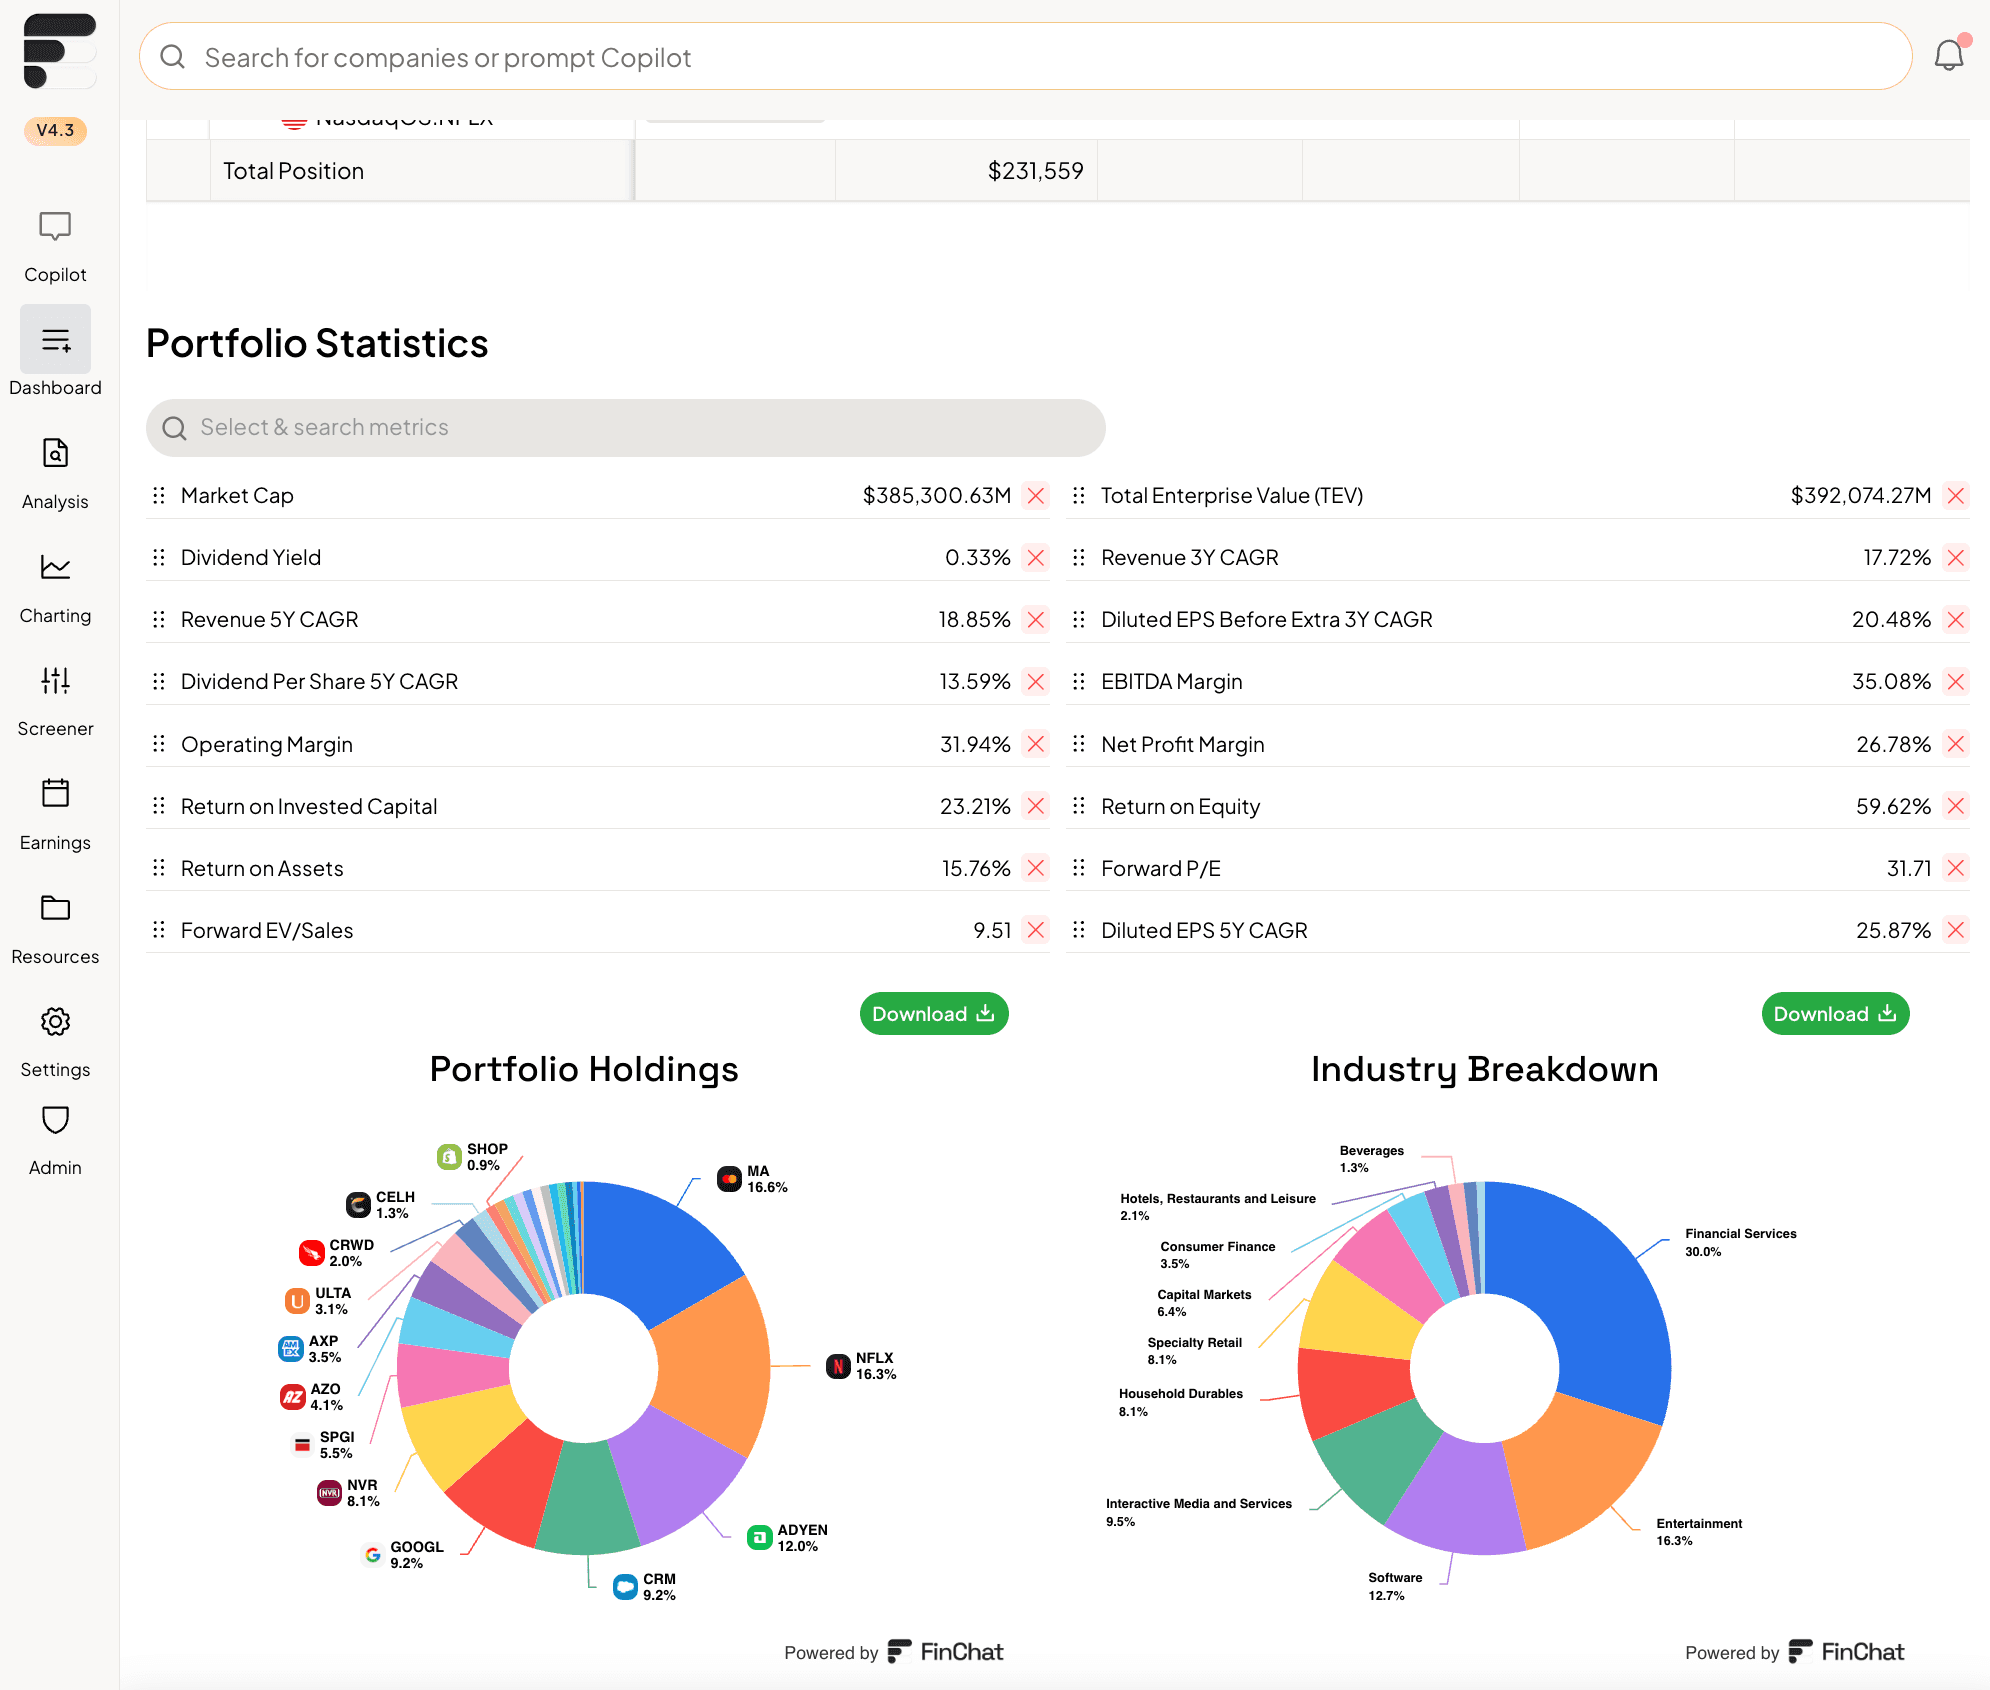Click the Total Position row label
This screenshot has width=1990, height=1690.
(x=293, y=171)
